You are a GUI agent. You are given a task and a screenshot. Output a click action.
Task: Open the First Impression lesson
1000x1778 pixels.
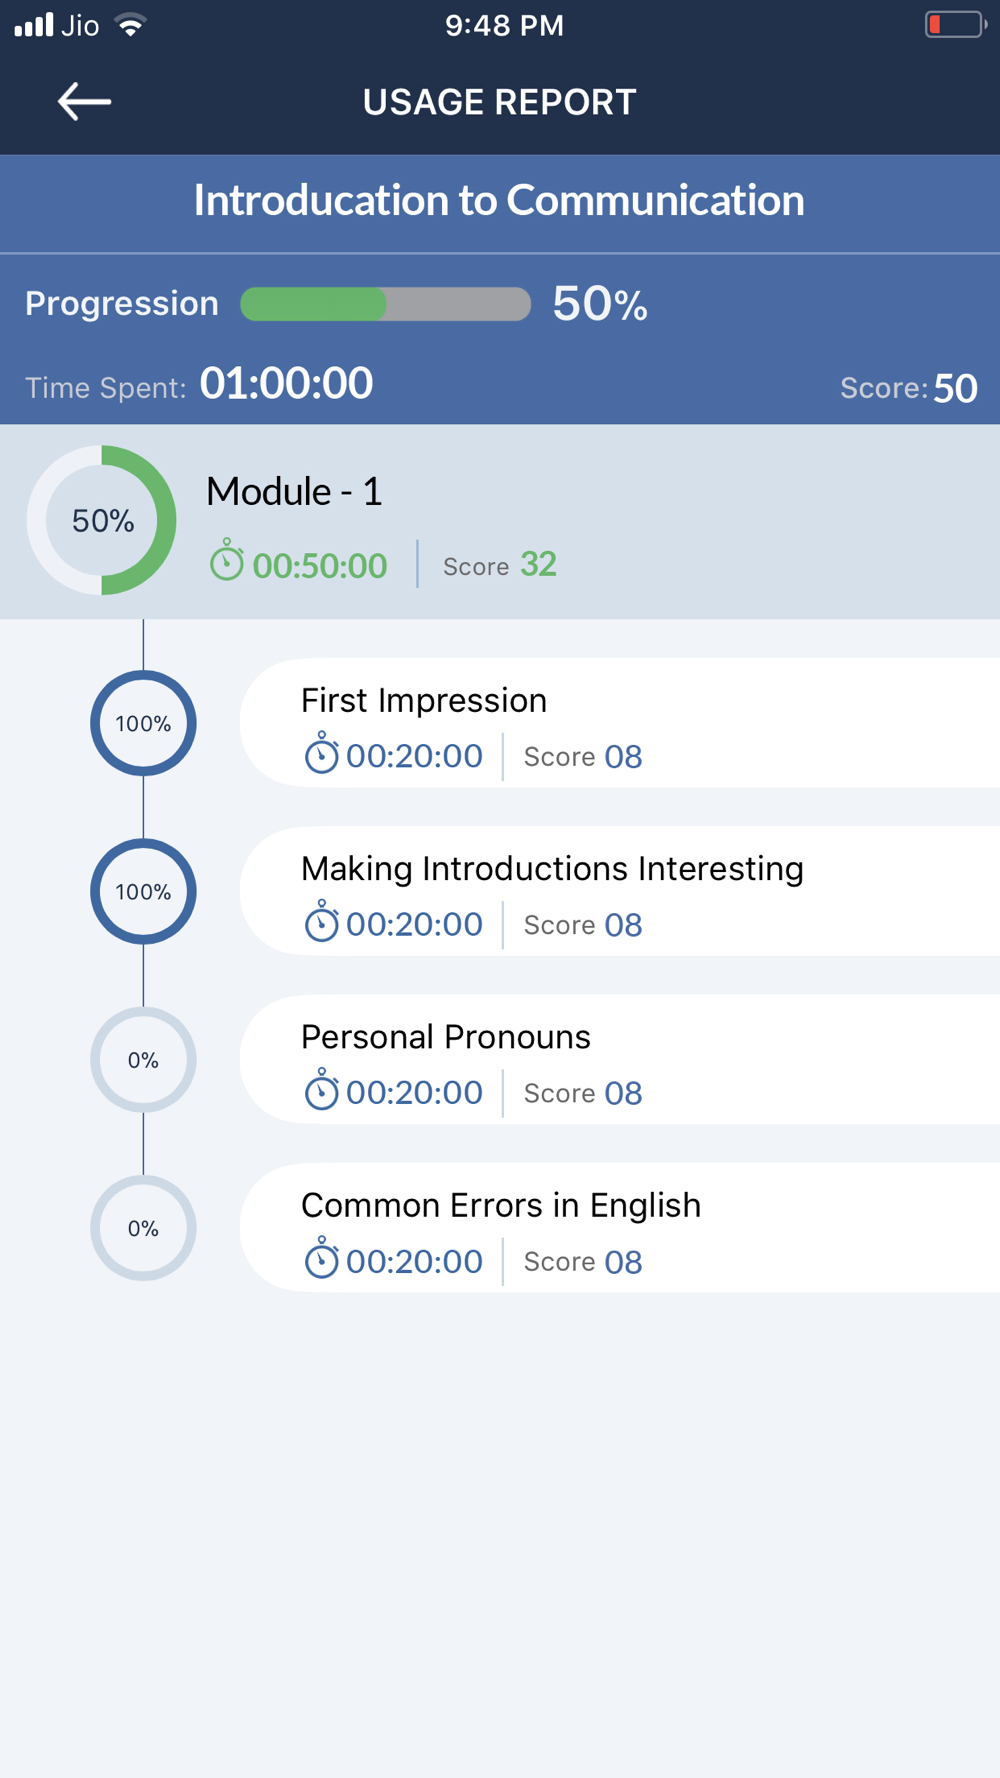coord(424,701)
